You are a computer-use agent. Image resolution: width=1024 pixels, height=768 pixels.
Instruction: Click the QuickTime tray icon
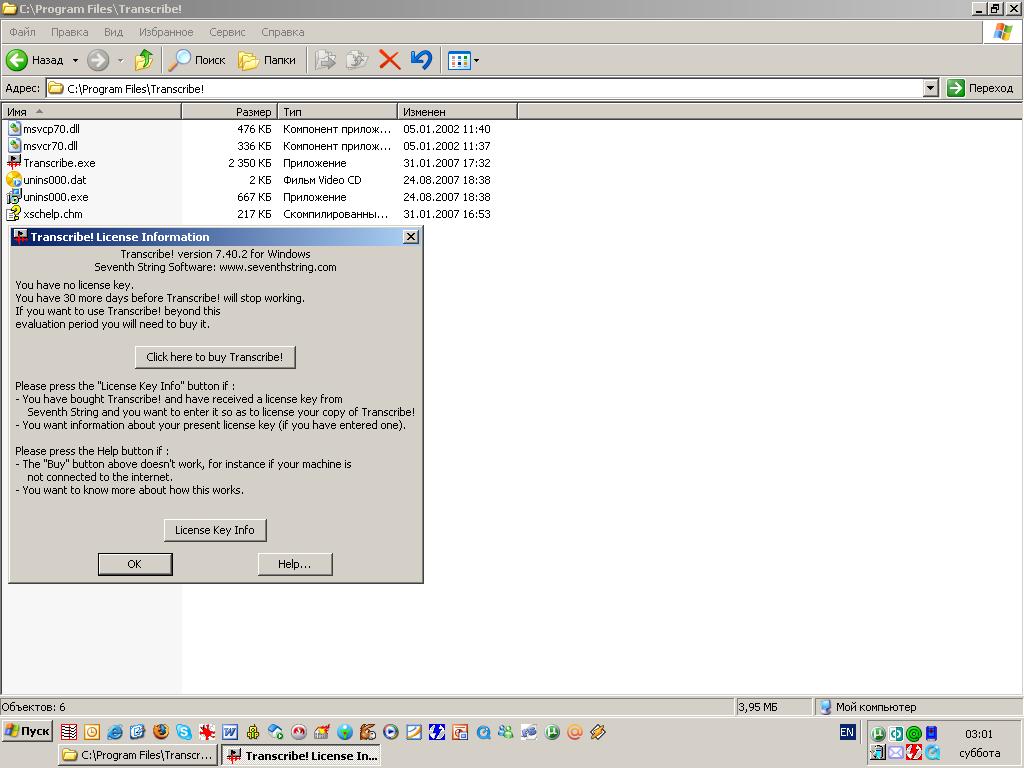pos(932,752)
